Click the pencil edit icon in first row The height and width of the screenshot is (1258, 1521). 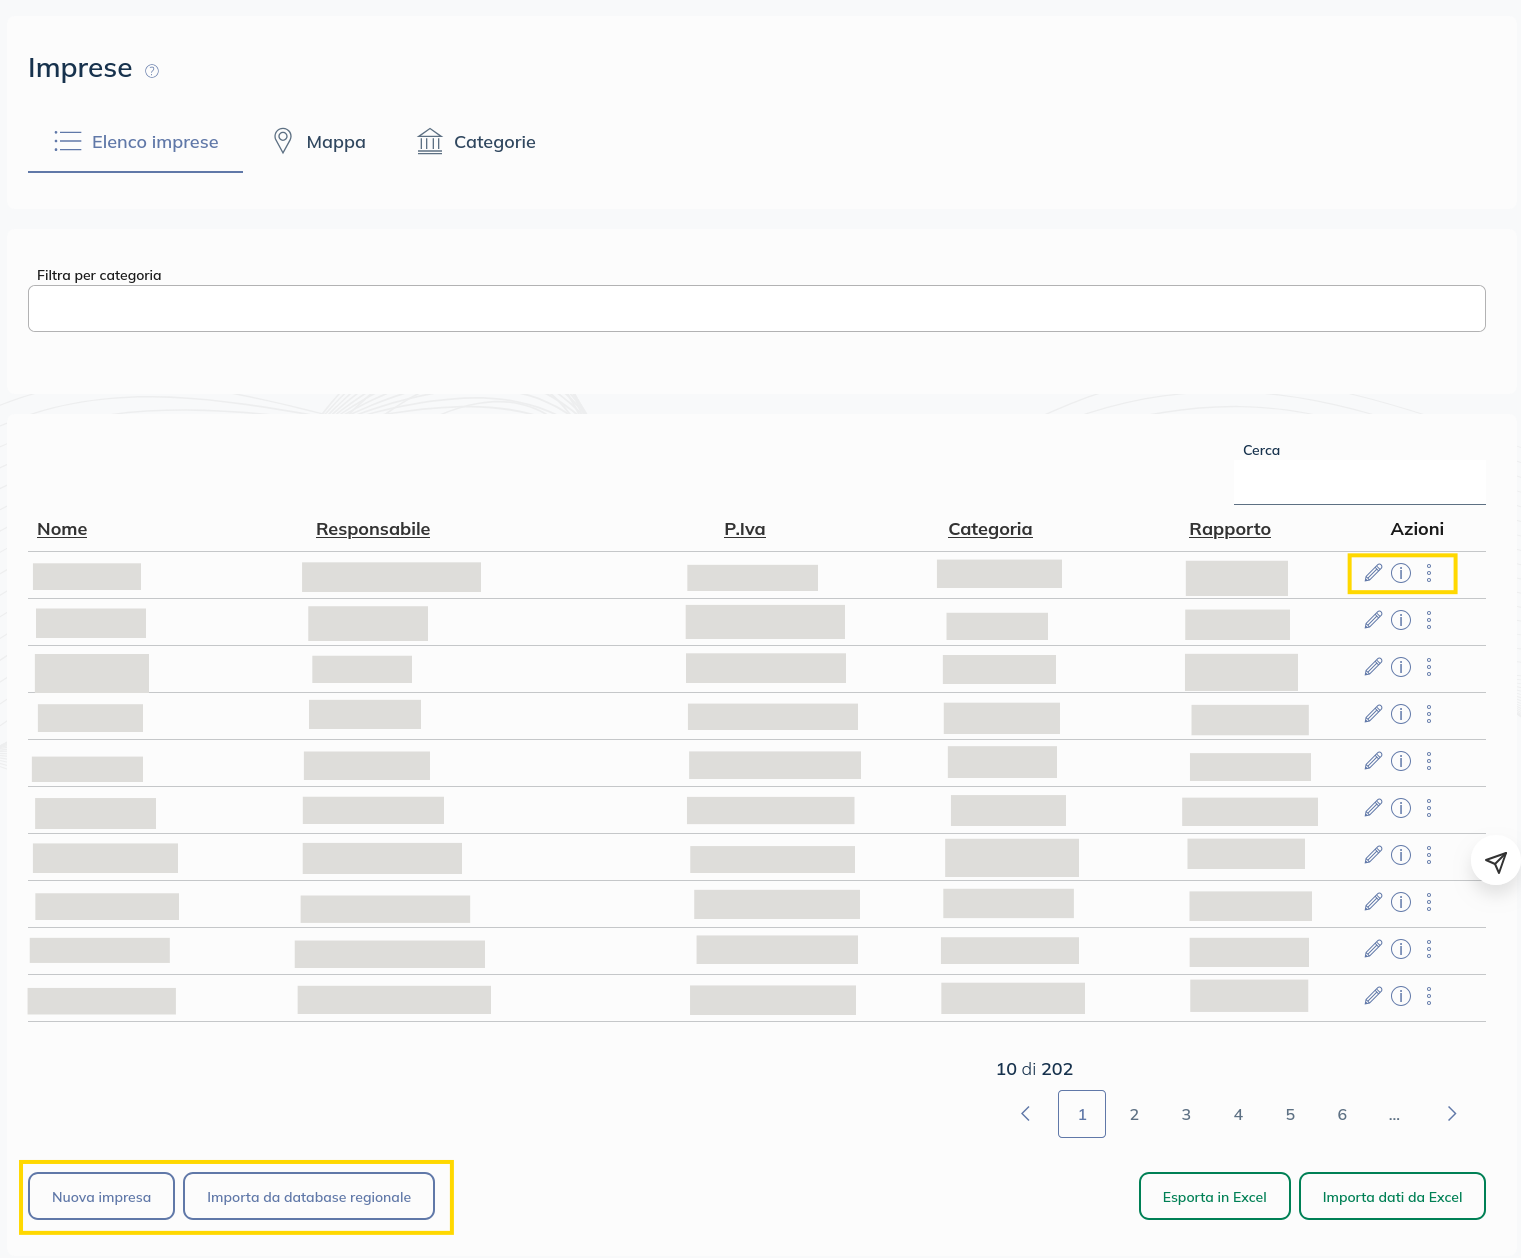(1373, 573)
